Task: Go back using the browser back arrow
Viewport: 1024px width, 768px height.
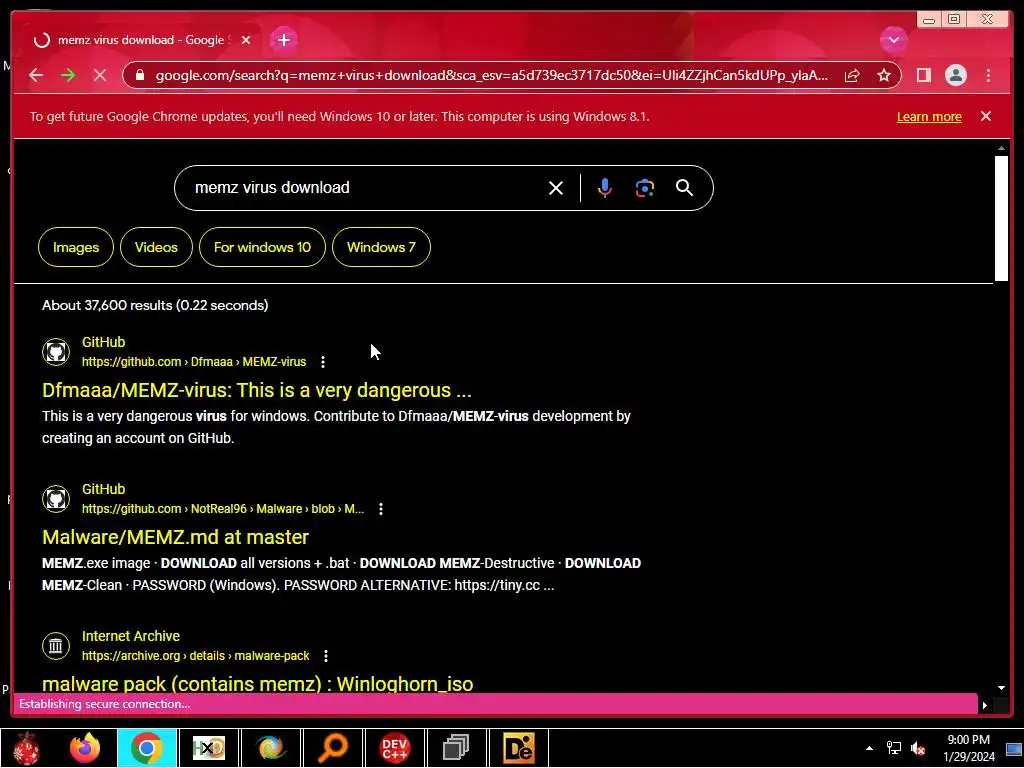Action: pos(36,75)
